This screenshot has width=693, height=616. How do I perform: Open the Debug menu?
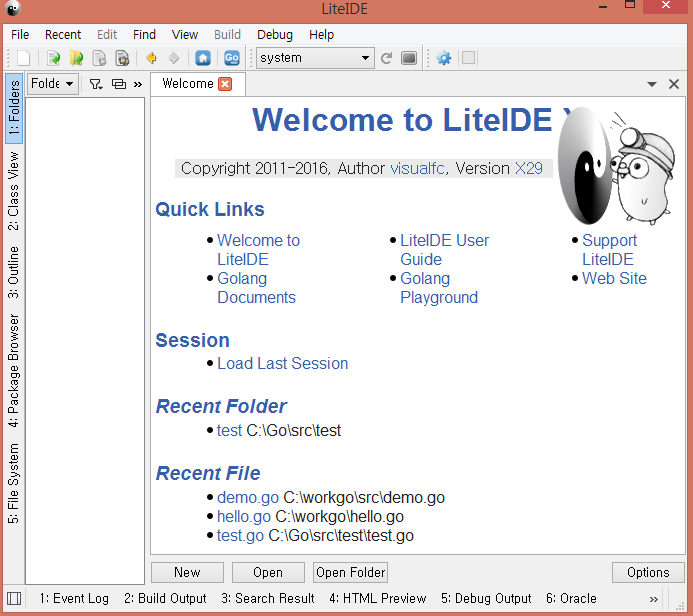coord(275,34)
